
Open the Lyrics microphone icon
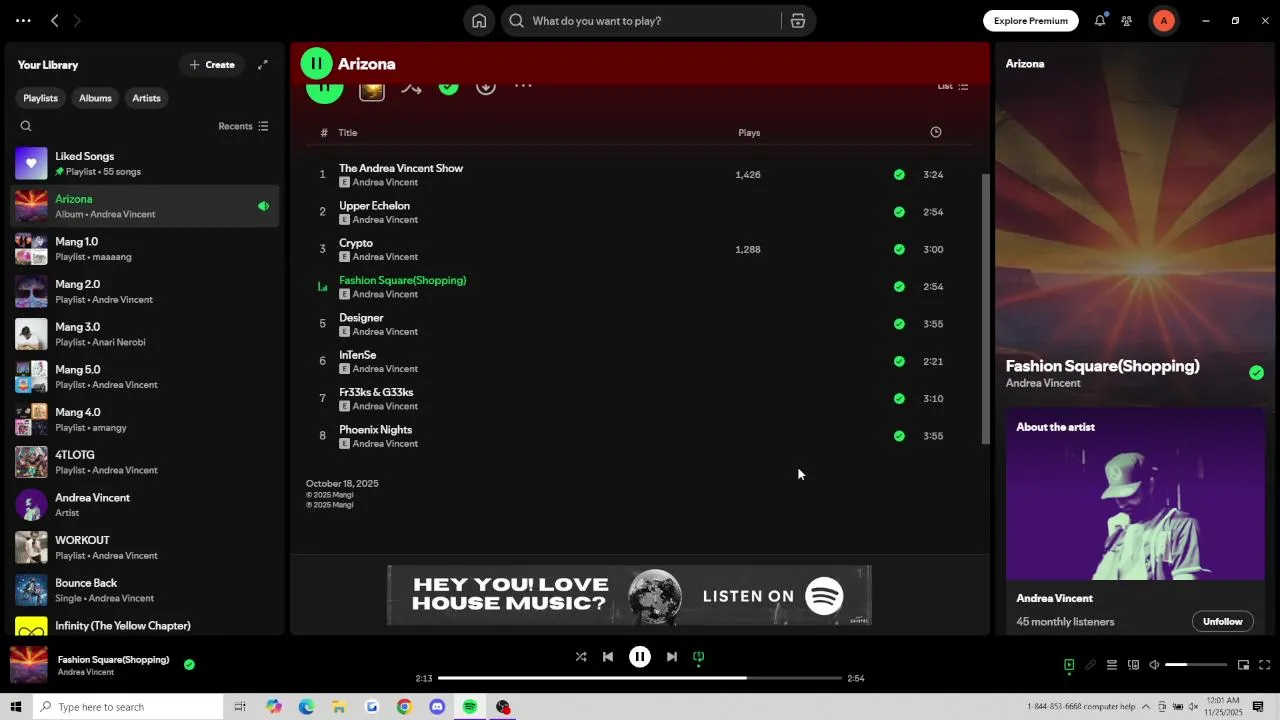(1091, 665)
